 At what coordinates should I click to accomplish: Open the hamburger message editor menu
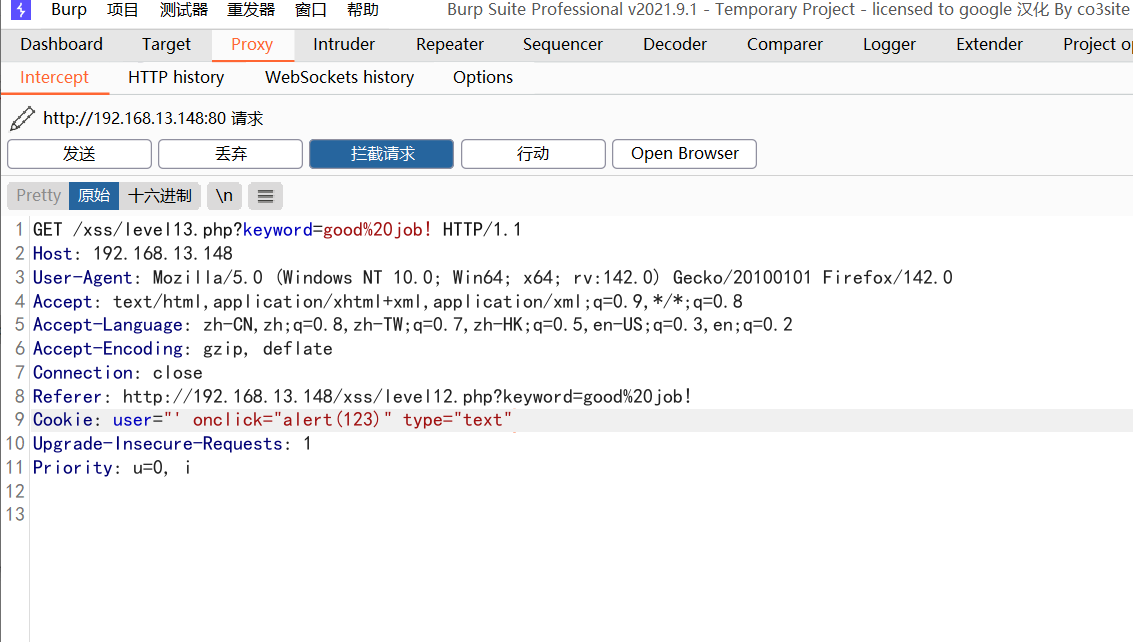click(265, 196)
